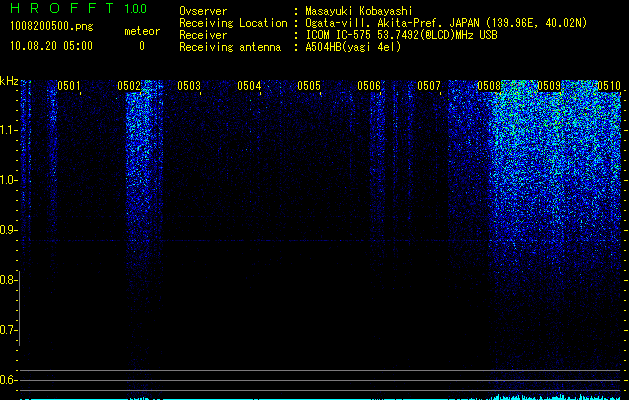Click time marker 0503
The image size is (629, 400).
pyautogui.click(x=189, y=85)
